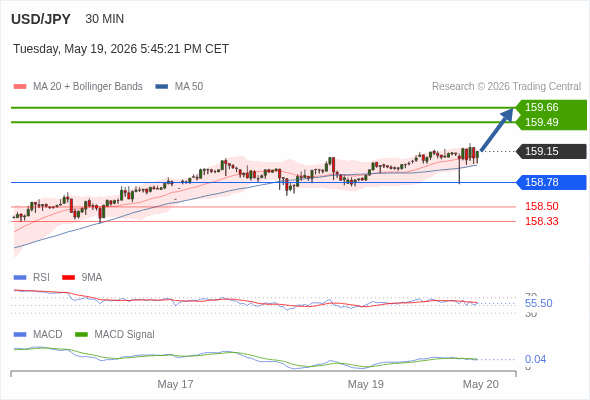
Task: Click the May 20 date axis label
Action: [x=481, y=384]
